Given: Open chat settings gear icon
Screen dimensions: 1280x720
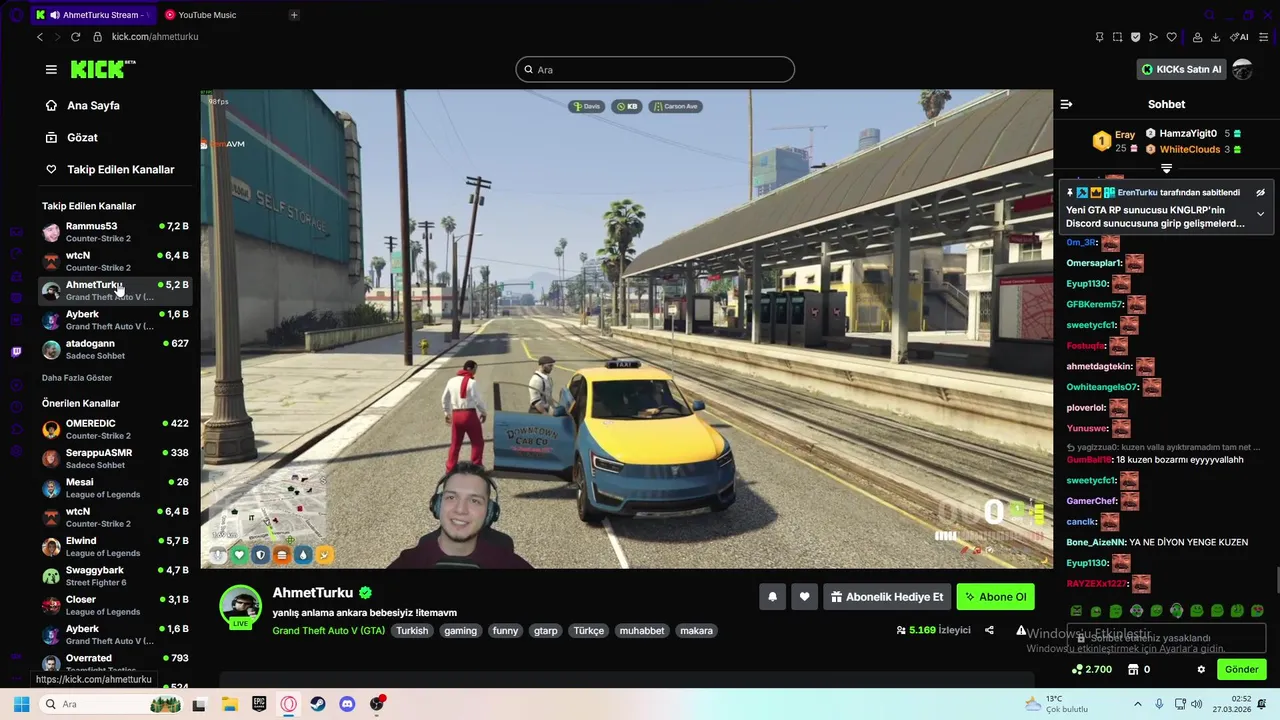Looking at the screenshot, I should point(1201,669).
